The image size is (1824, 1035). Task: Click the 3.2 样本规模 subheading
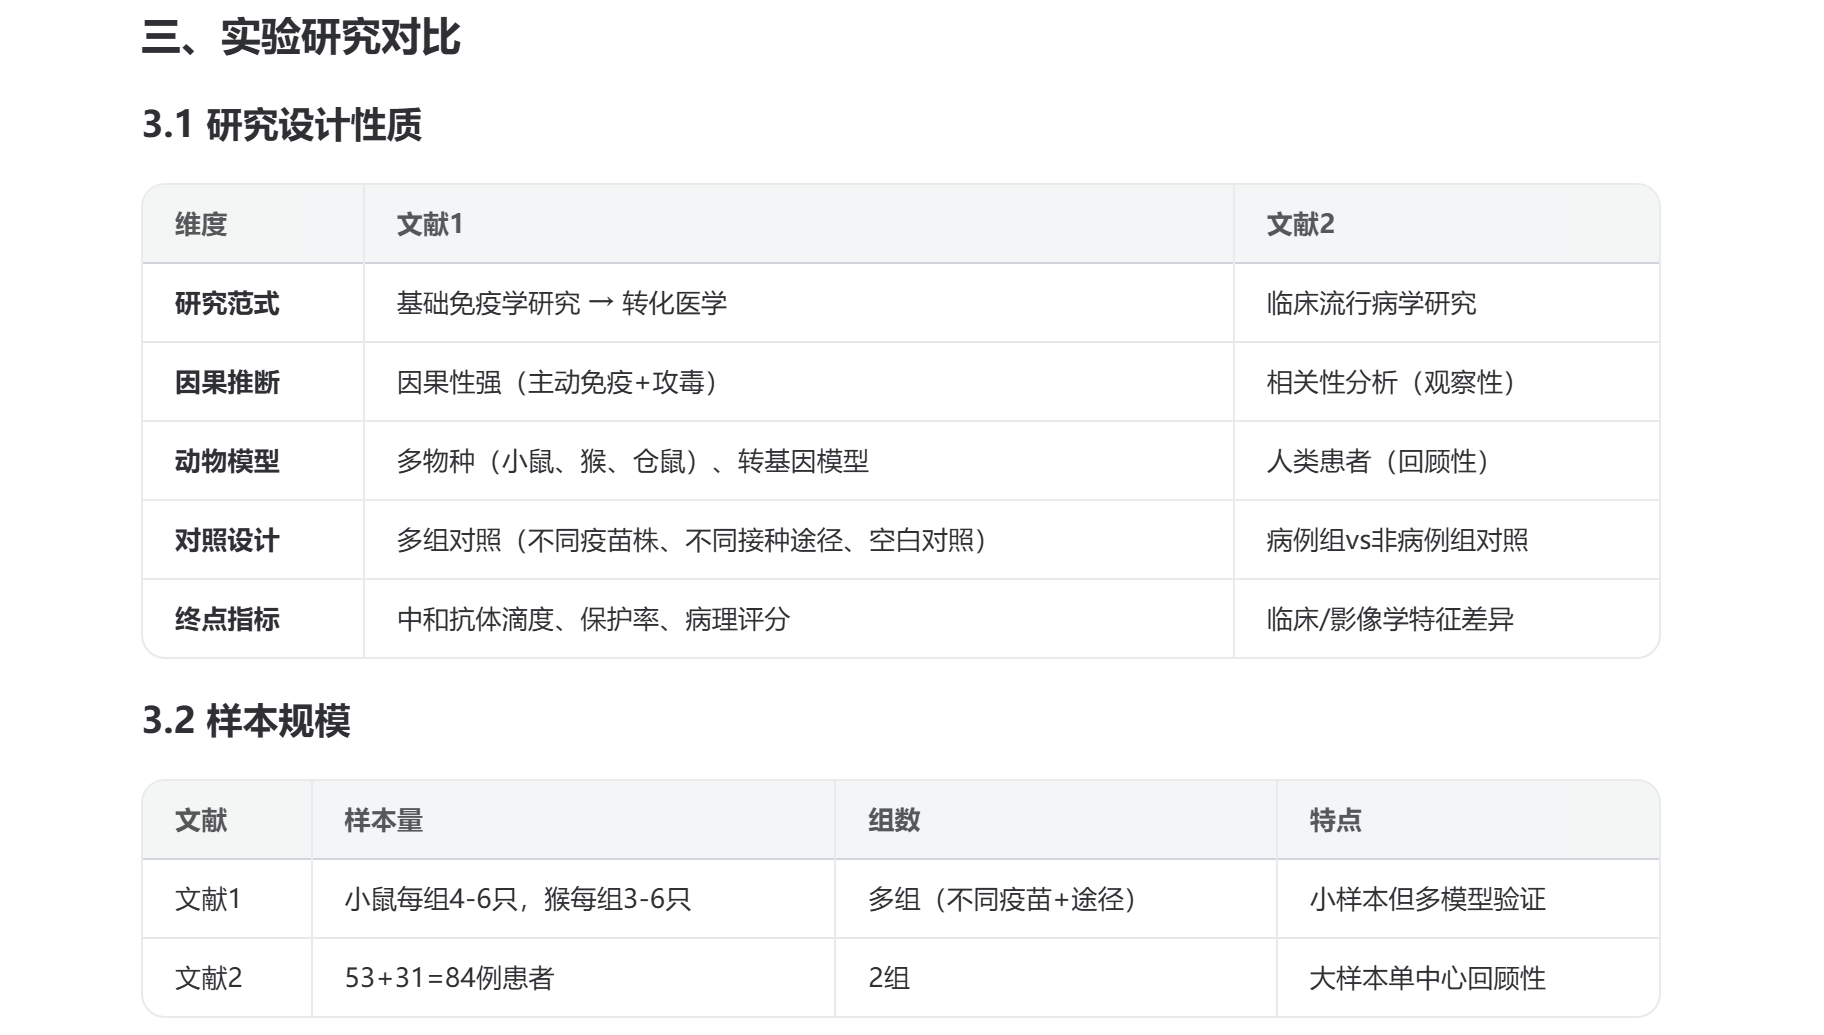pos(246,721)
